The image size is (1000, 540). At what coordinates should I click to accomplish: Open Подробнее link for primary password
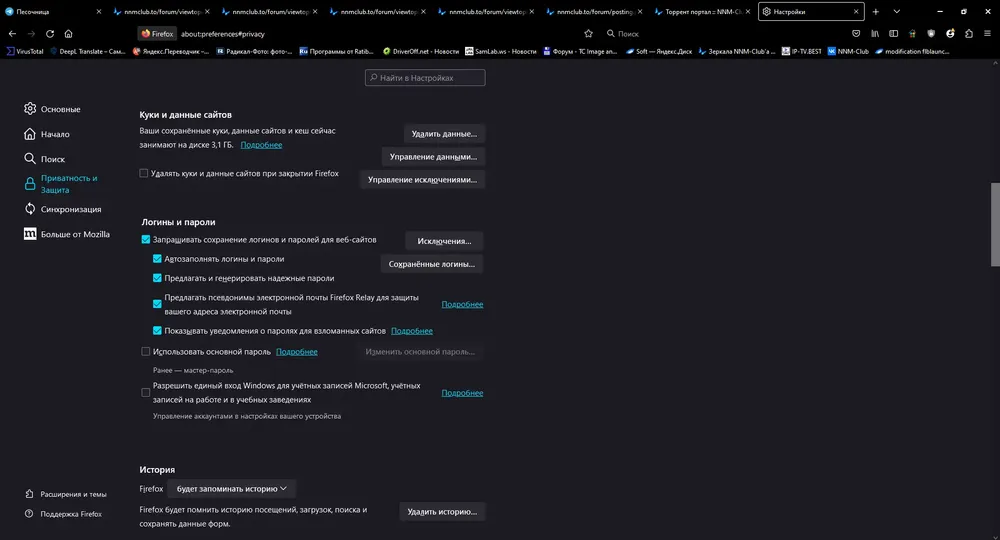coord(297,351)
